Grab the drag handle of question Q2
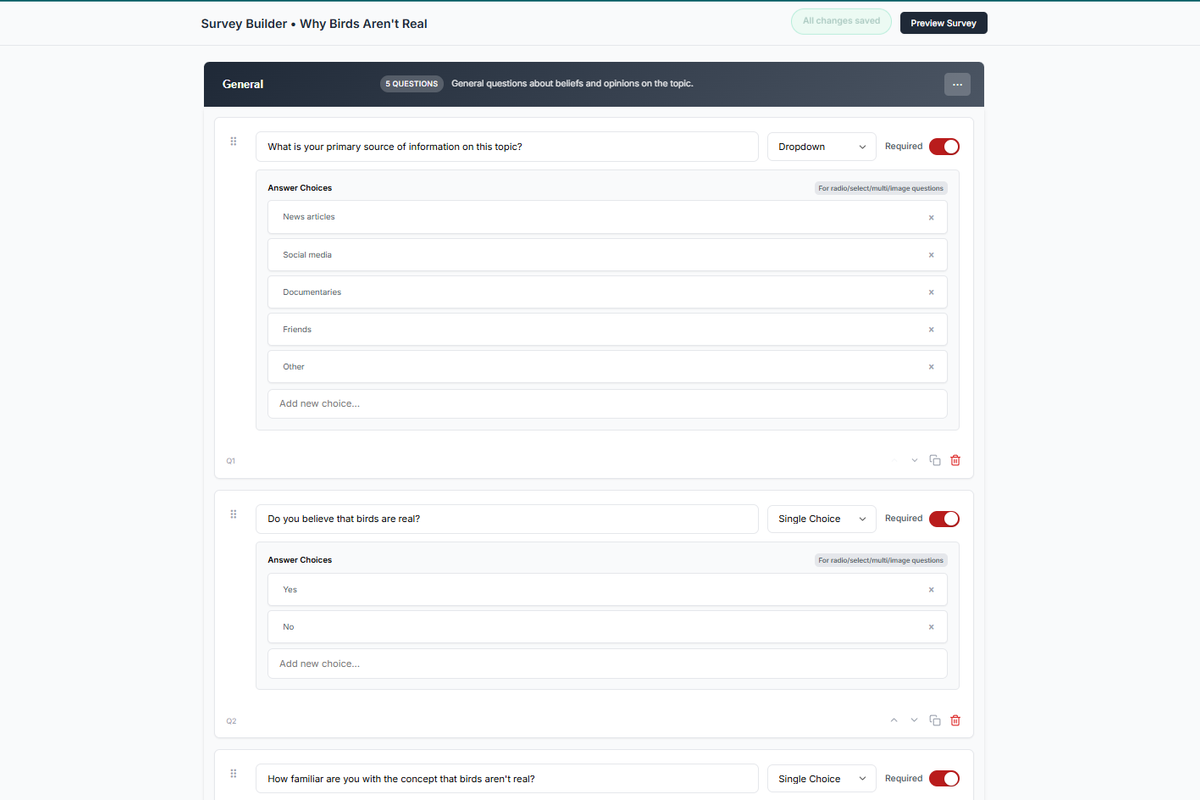Image resolution: width=1200 pixels, height=800 pixels. [x=233, y=513]
